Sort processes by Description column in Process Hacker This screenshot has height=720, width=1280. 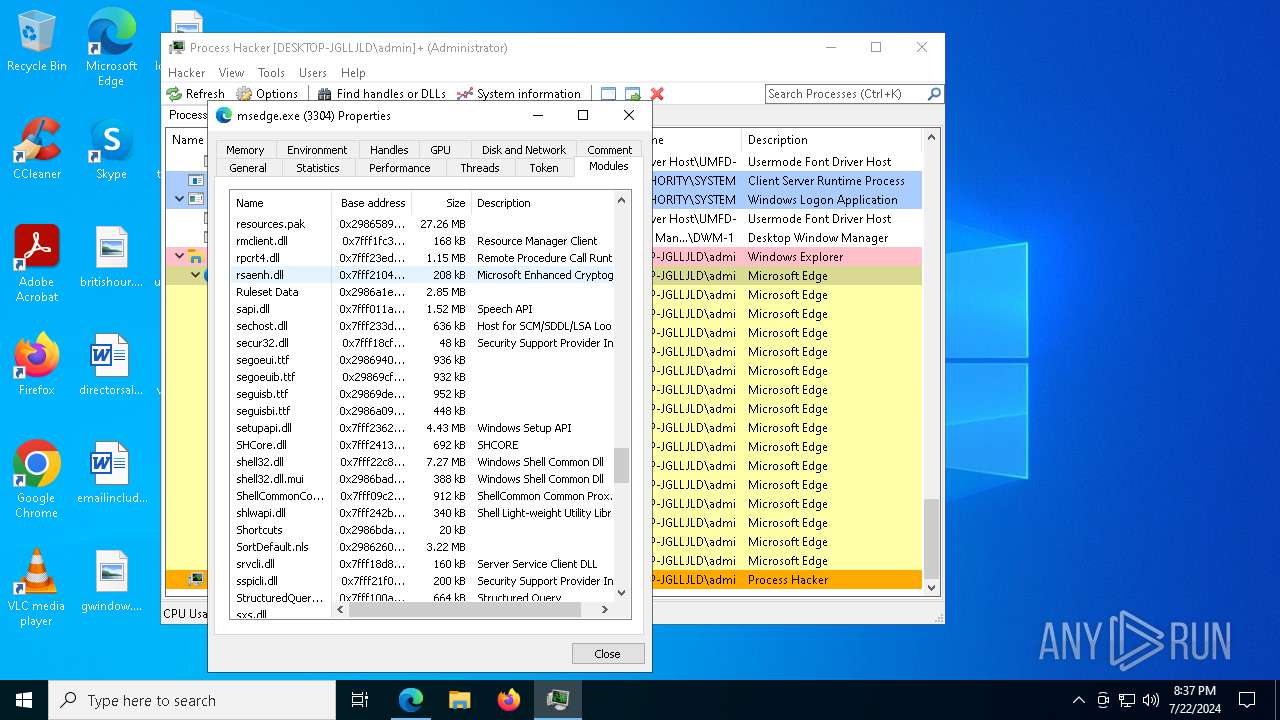(831, 140)
